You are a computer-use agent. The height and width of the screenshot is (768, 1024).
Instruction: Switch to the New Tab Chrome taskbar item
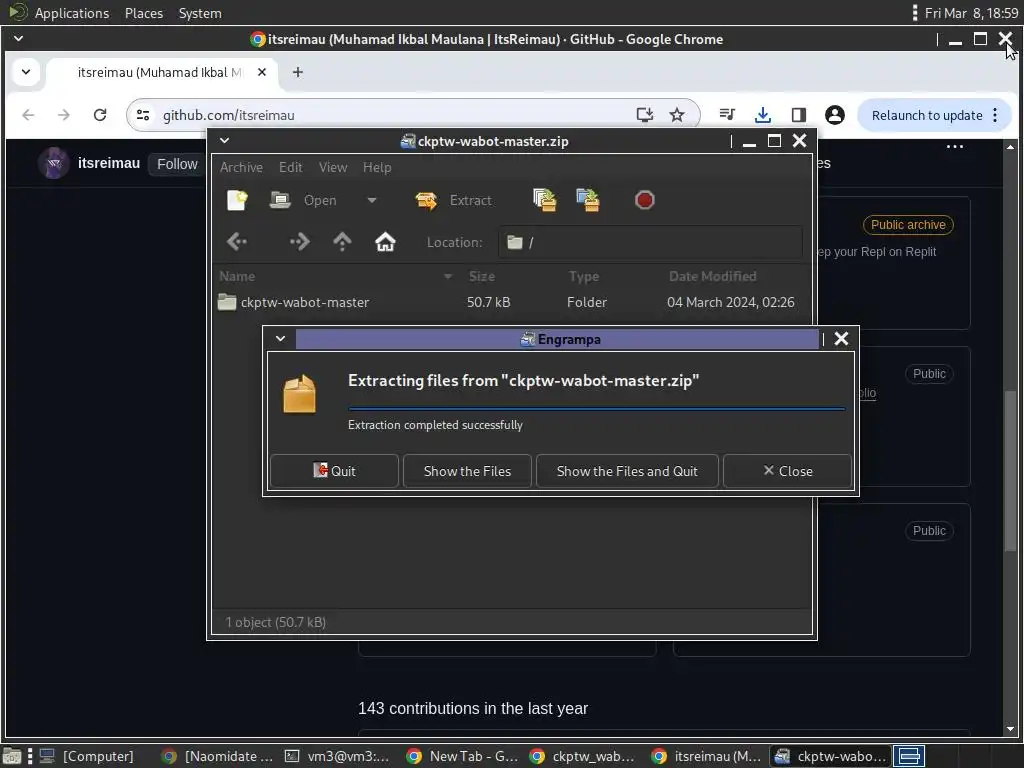[461, 756]
